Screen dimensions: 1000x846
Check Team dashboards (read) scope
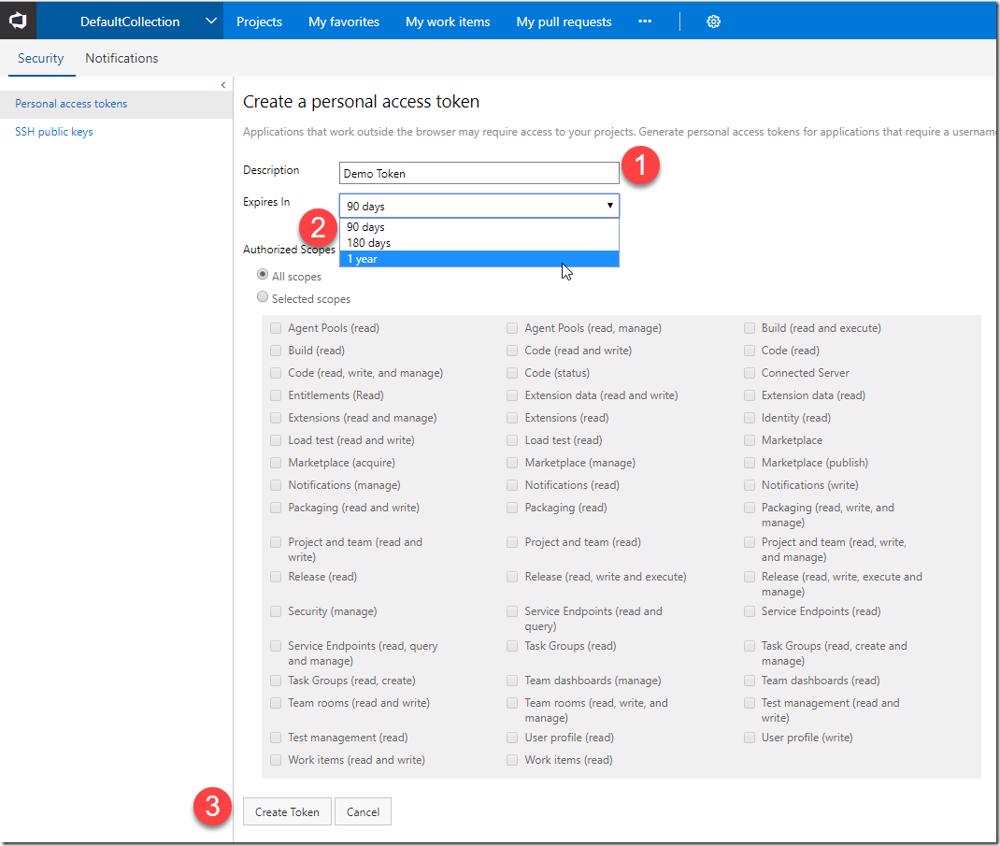click(749, 680)
